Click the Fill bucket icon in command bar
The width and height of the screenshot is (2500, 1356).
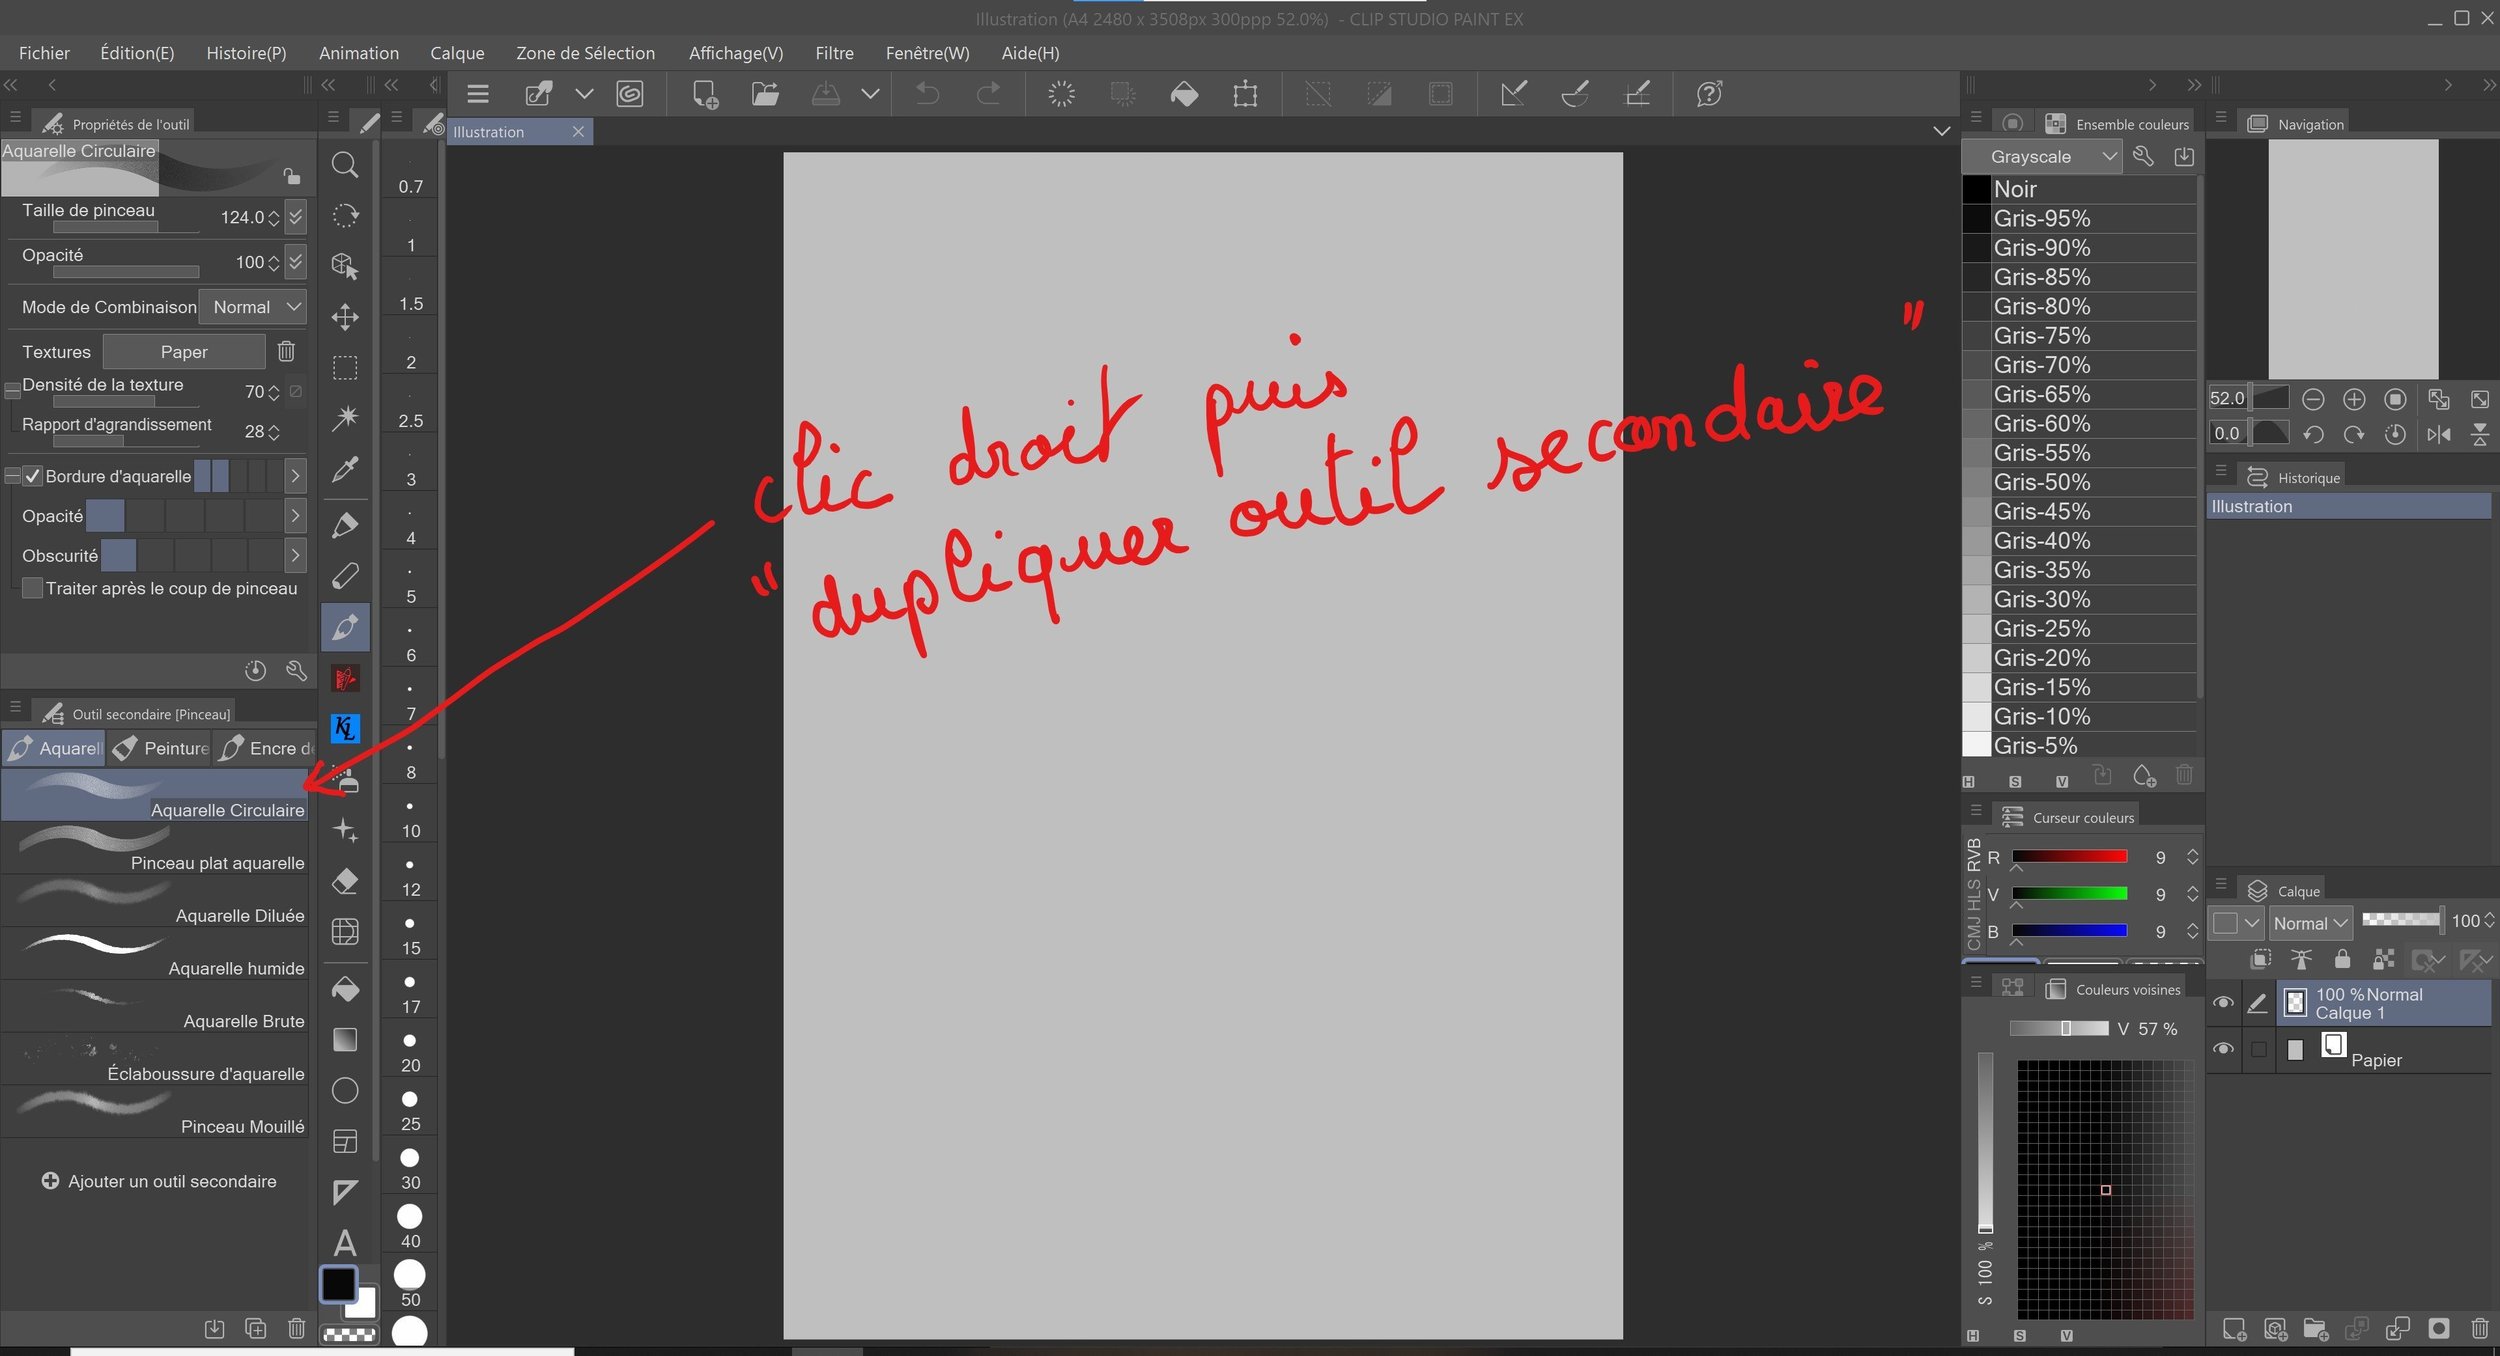(1184, 94)
